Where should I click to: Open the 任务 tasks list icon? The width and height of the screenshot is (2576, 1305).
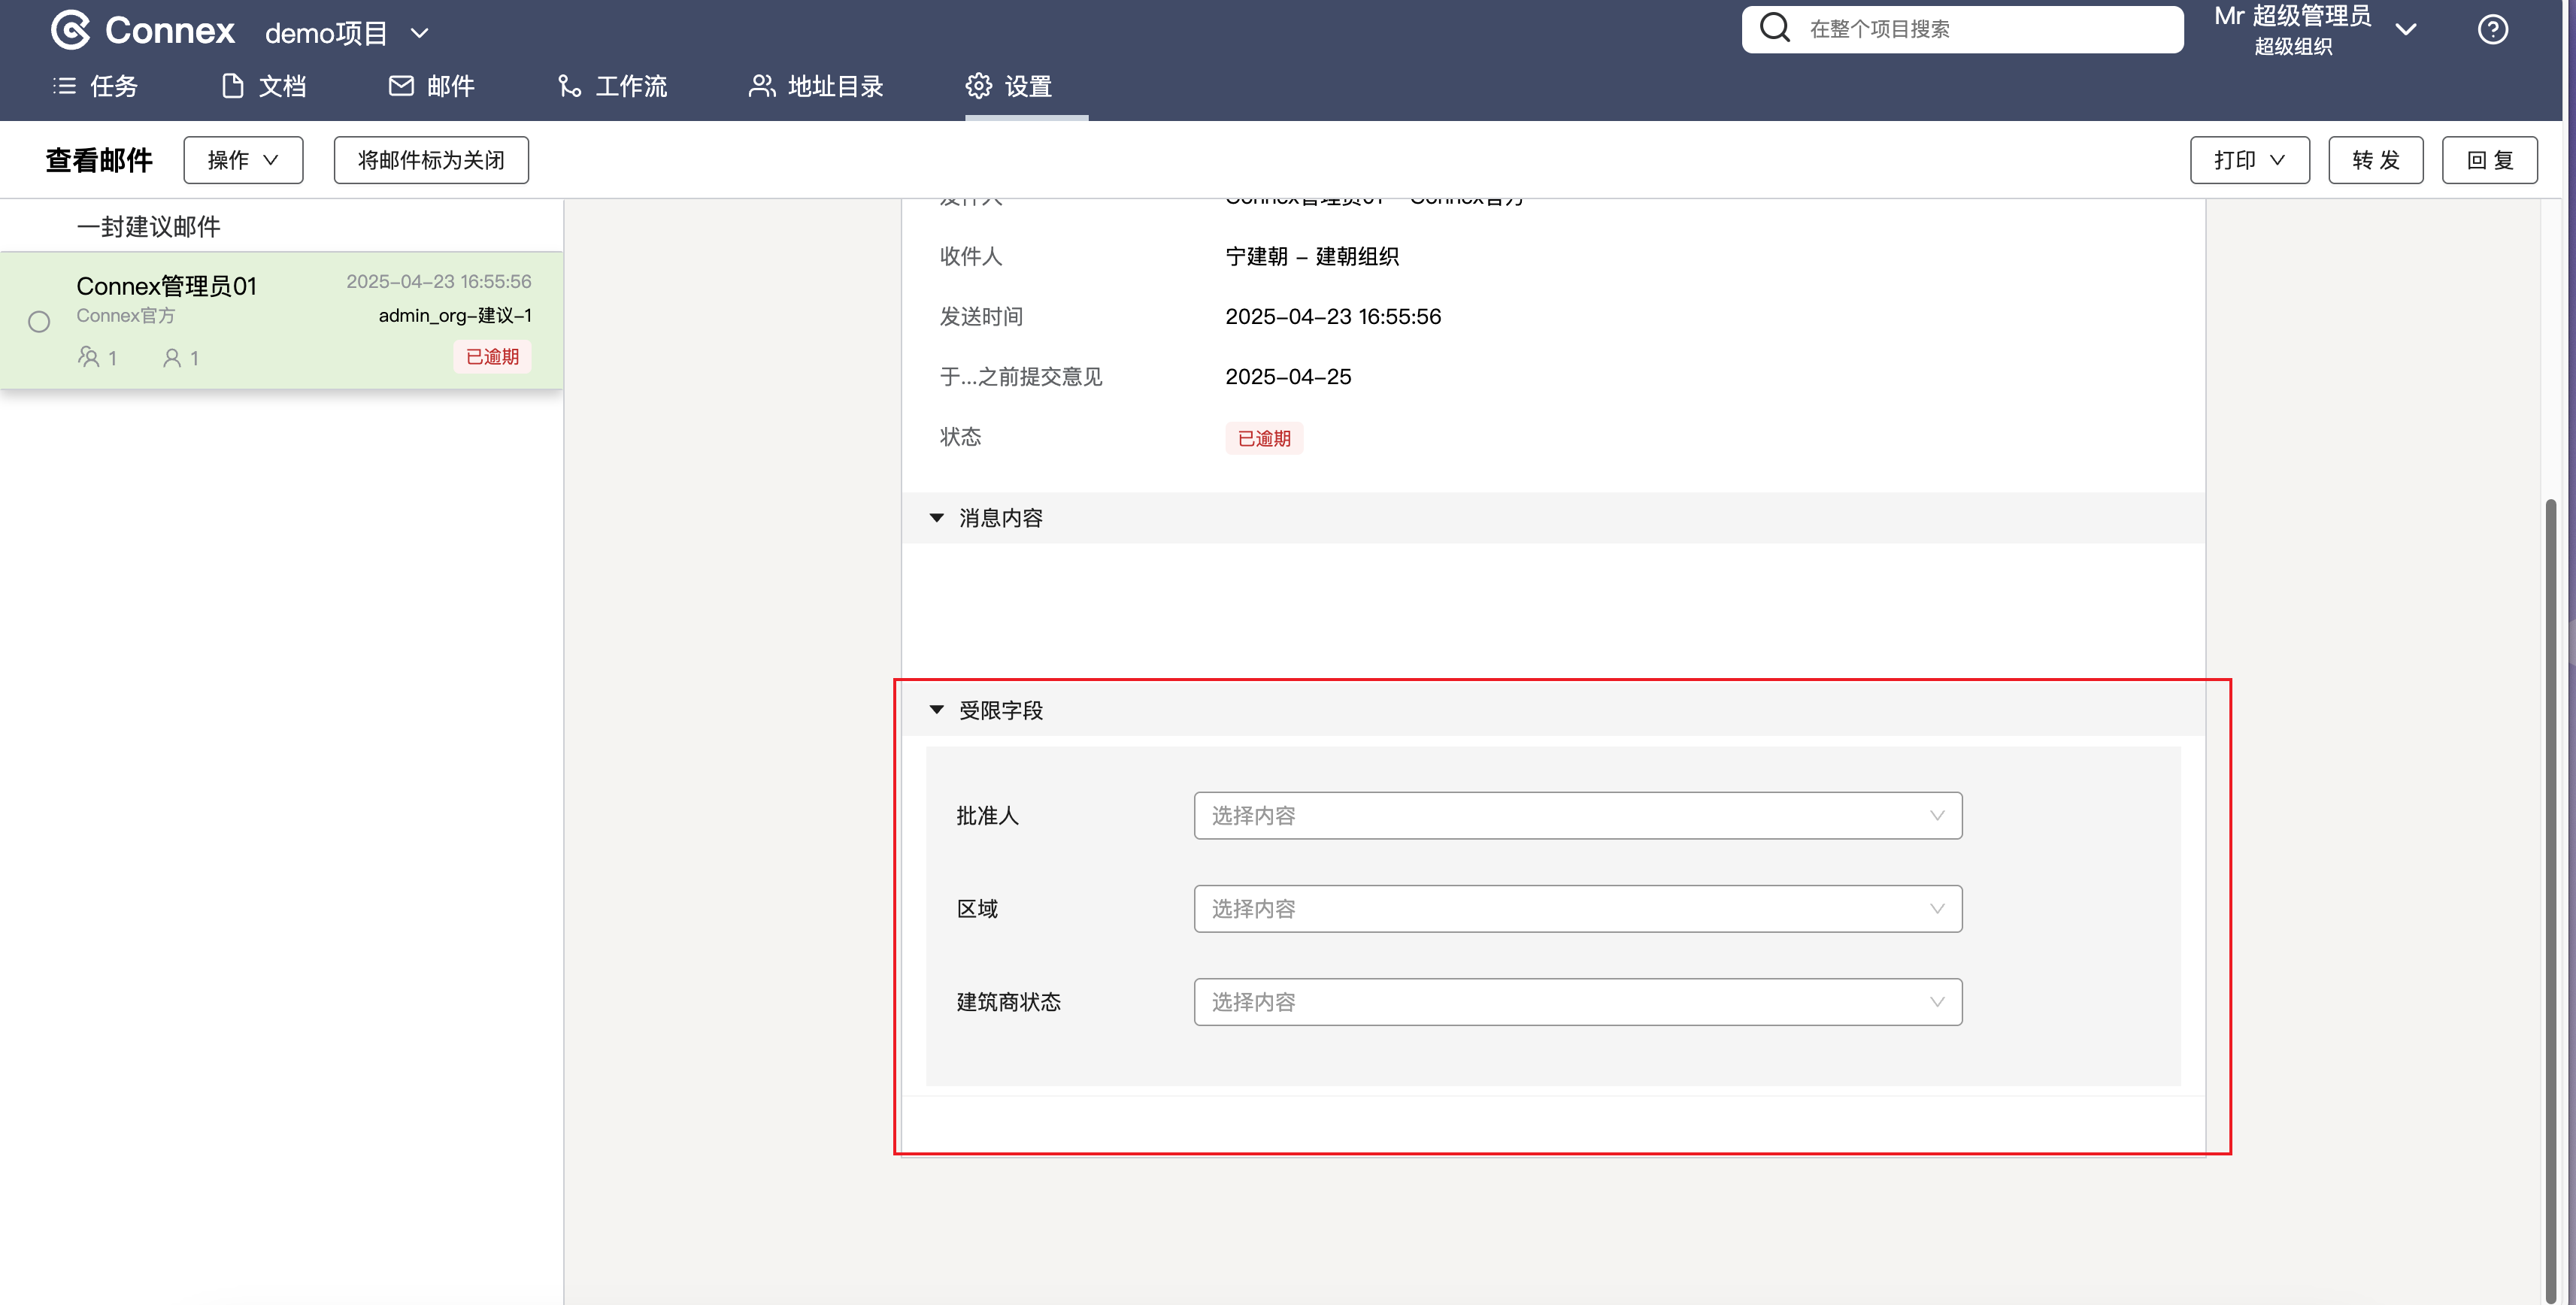click(x=64, y=86)
